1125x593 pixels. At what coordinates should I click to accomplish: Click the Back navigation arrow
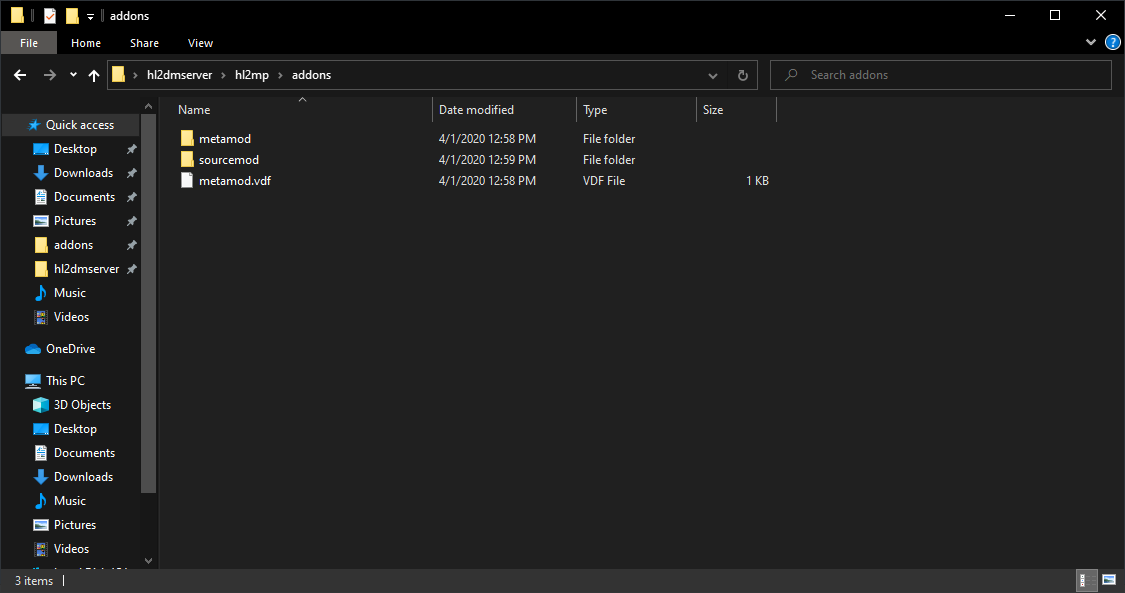(20, 75)
